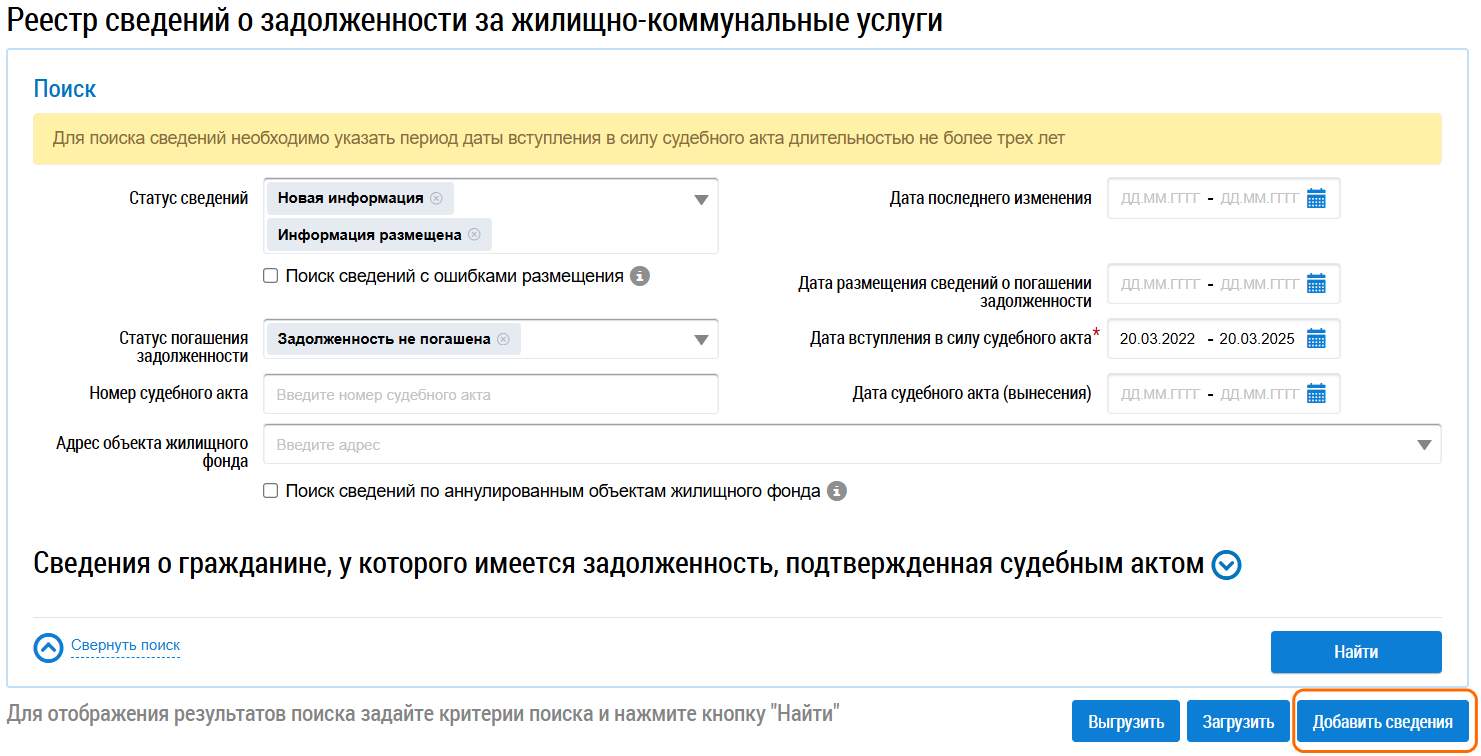Screen dimensions: 1481x756
Task: Click circular collapse arrow near Свернуть поиск
Action: click(x=47, y=648)
